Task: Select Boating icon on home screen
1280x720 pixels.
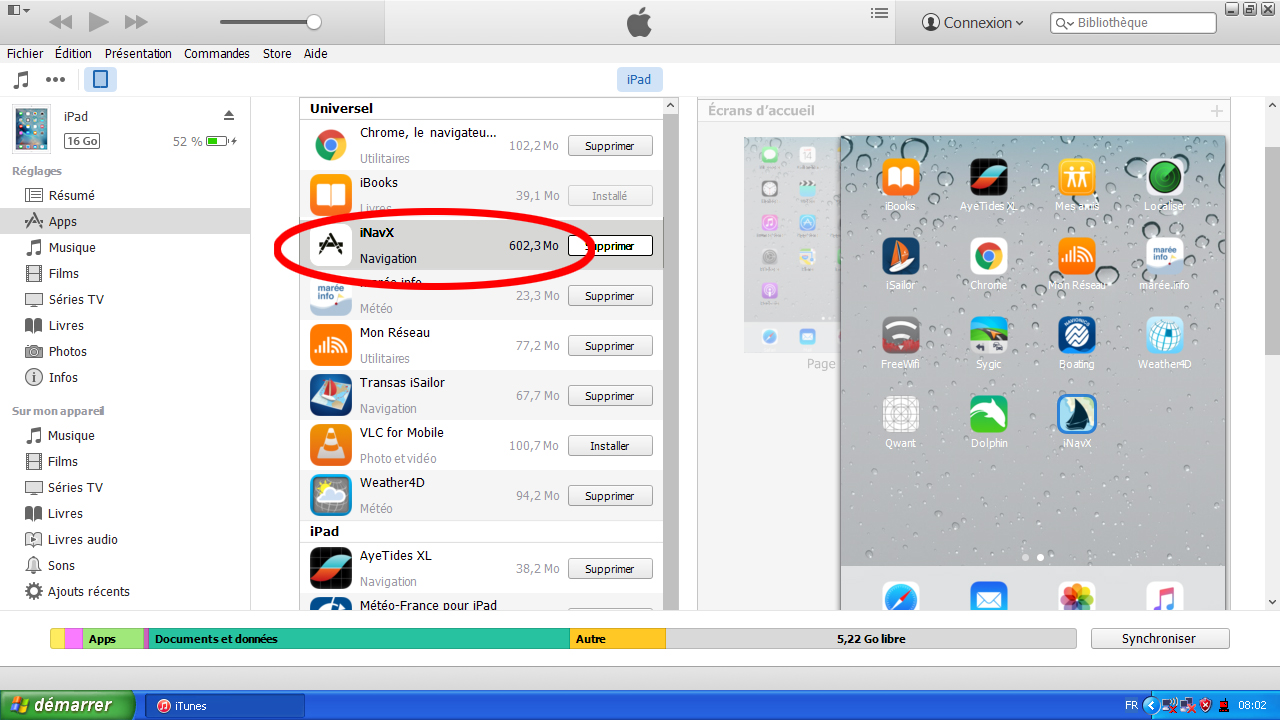Action: pyautogui.click(x=1077, y=335)
